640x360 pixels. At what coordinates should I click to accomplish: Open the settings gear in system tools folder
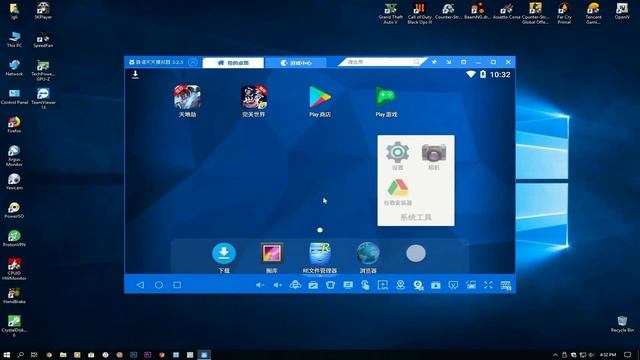398,156
